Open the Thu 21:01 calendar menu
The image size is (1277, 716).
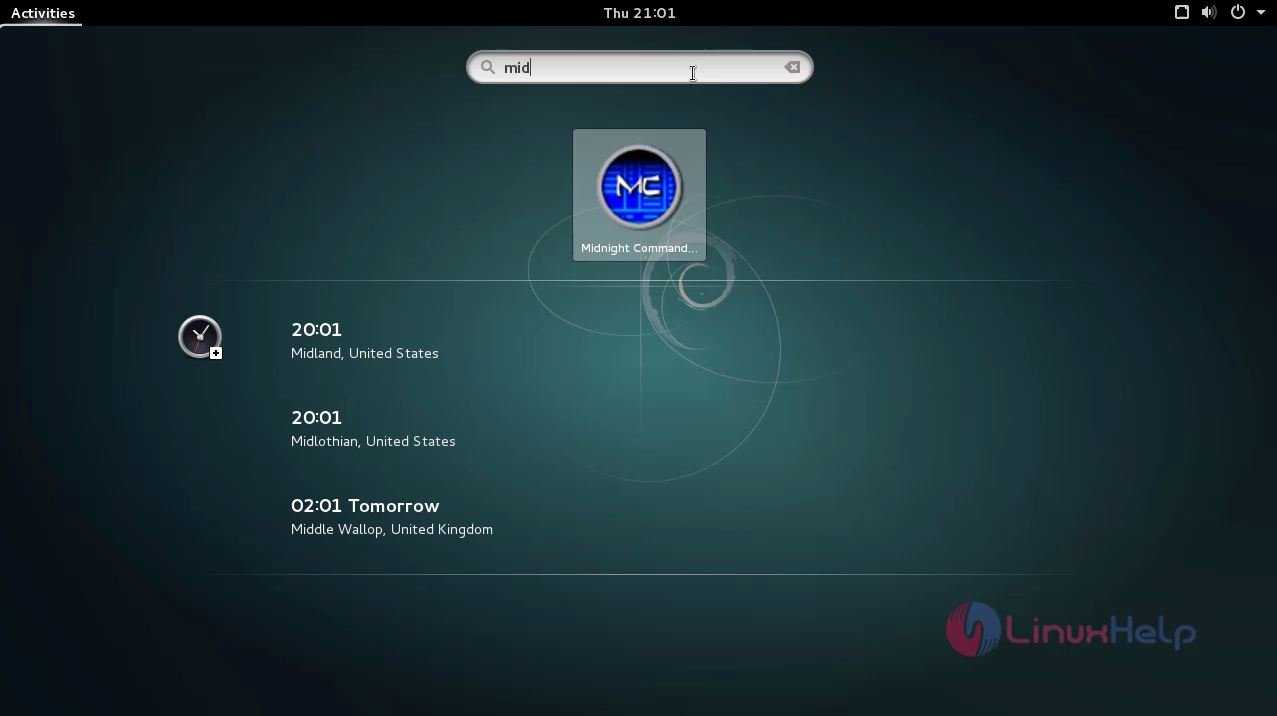(639, 13)
